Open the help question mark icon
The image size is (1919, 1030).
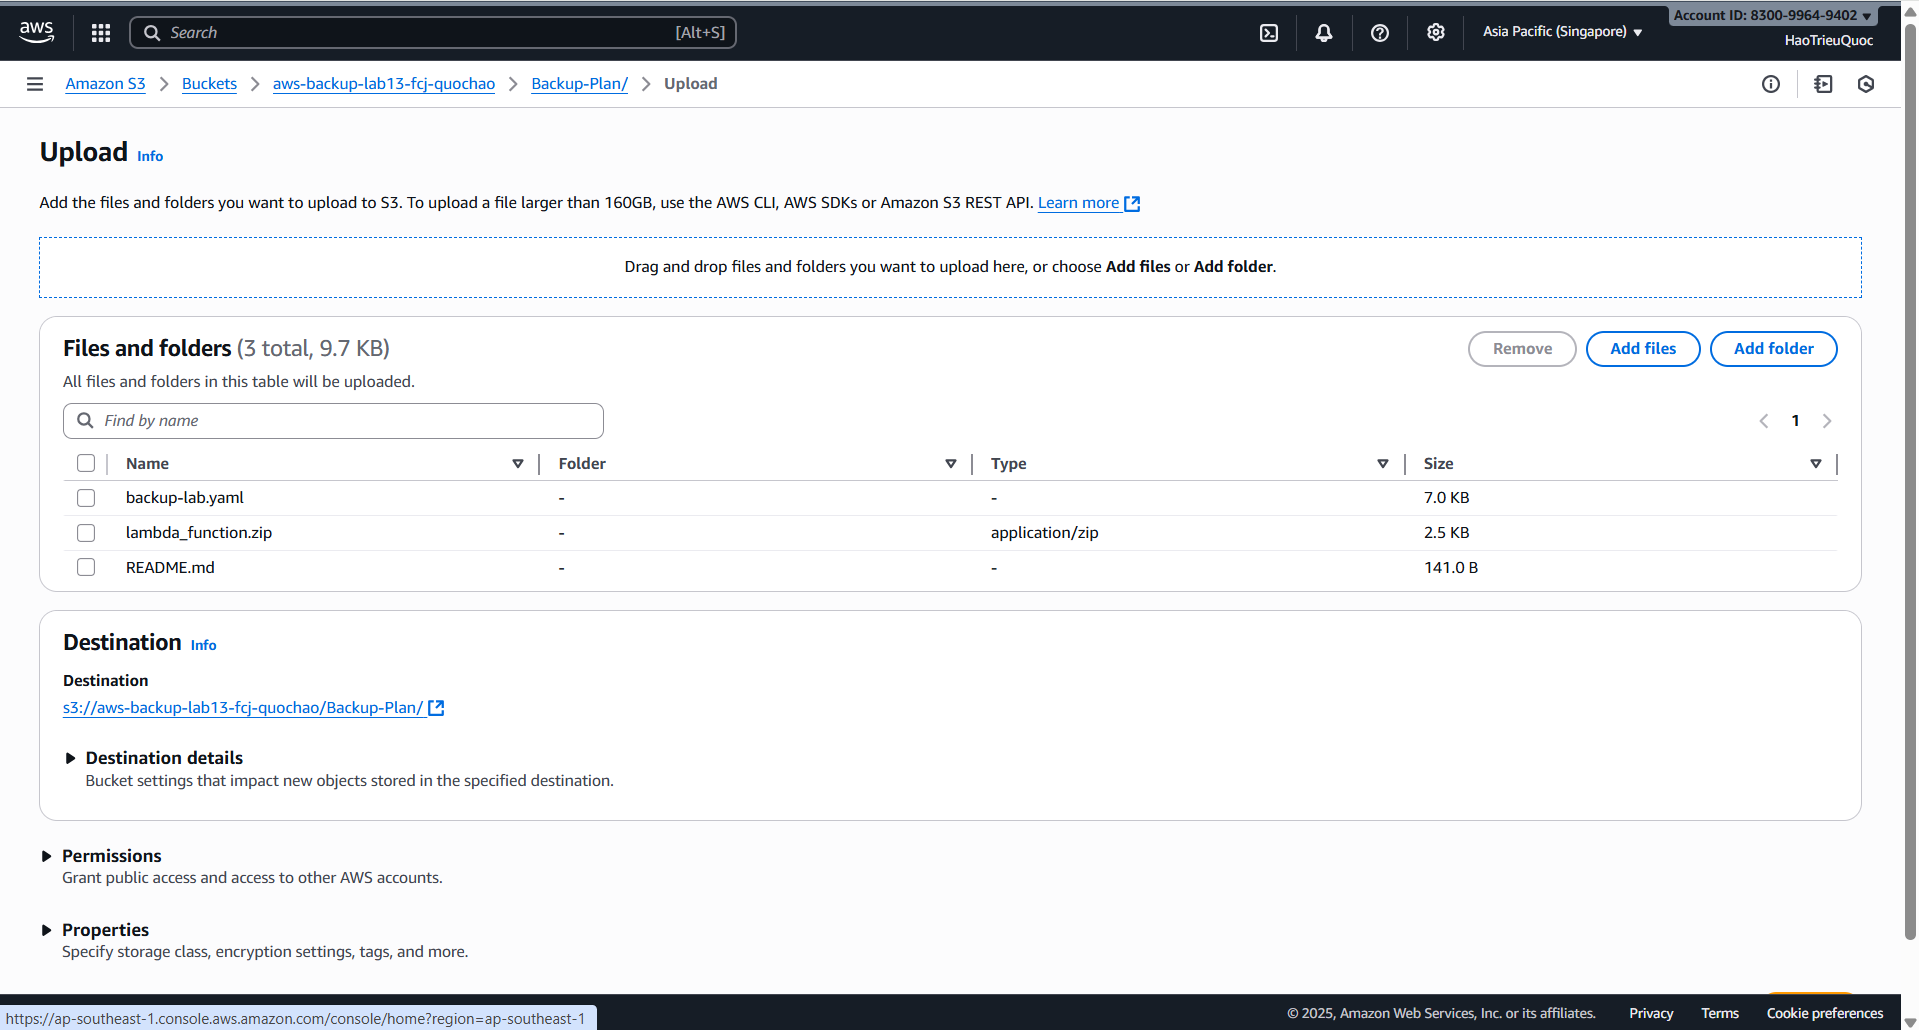pos(1379,33)
